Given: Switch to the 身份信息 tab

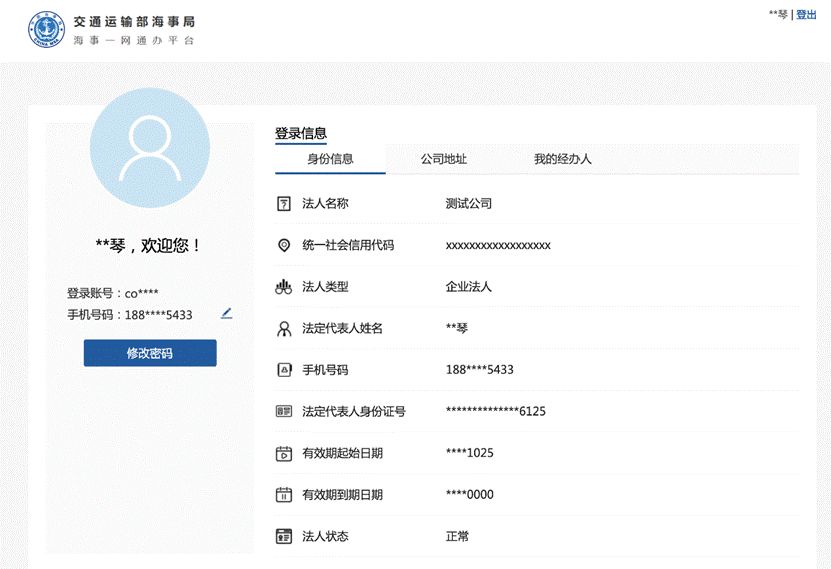Looking at the screenshot, I should [x=330, y=159].
